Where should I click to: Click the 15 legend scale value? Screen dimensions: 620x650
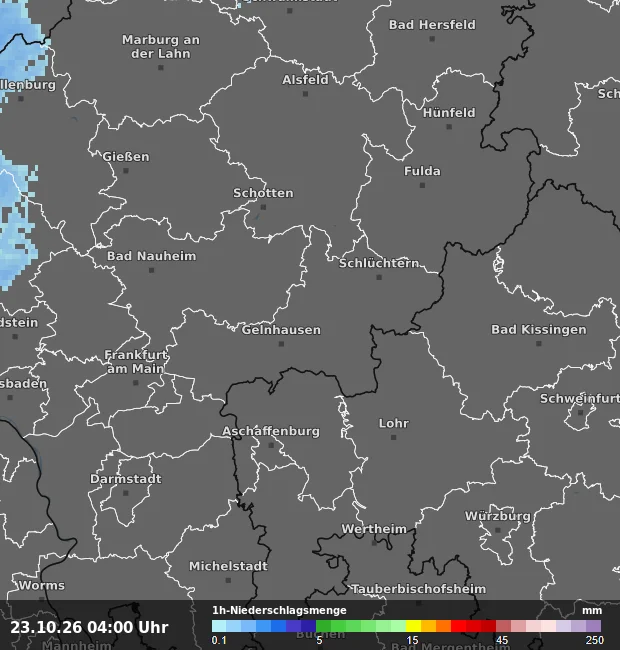[x=412, y=640]
